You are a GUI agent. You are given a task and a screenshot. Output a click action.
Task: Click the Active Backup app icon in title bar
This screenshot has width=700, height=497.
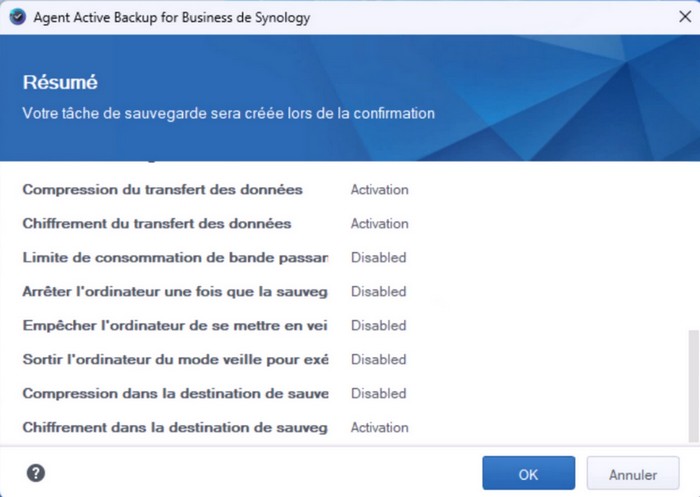pos(17,17)
